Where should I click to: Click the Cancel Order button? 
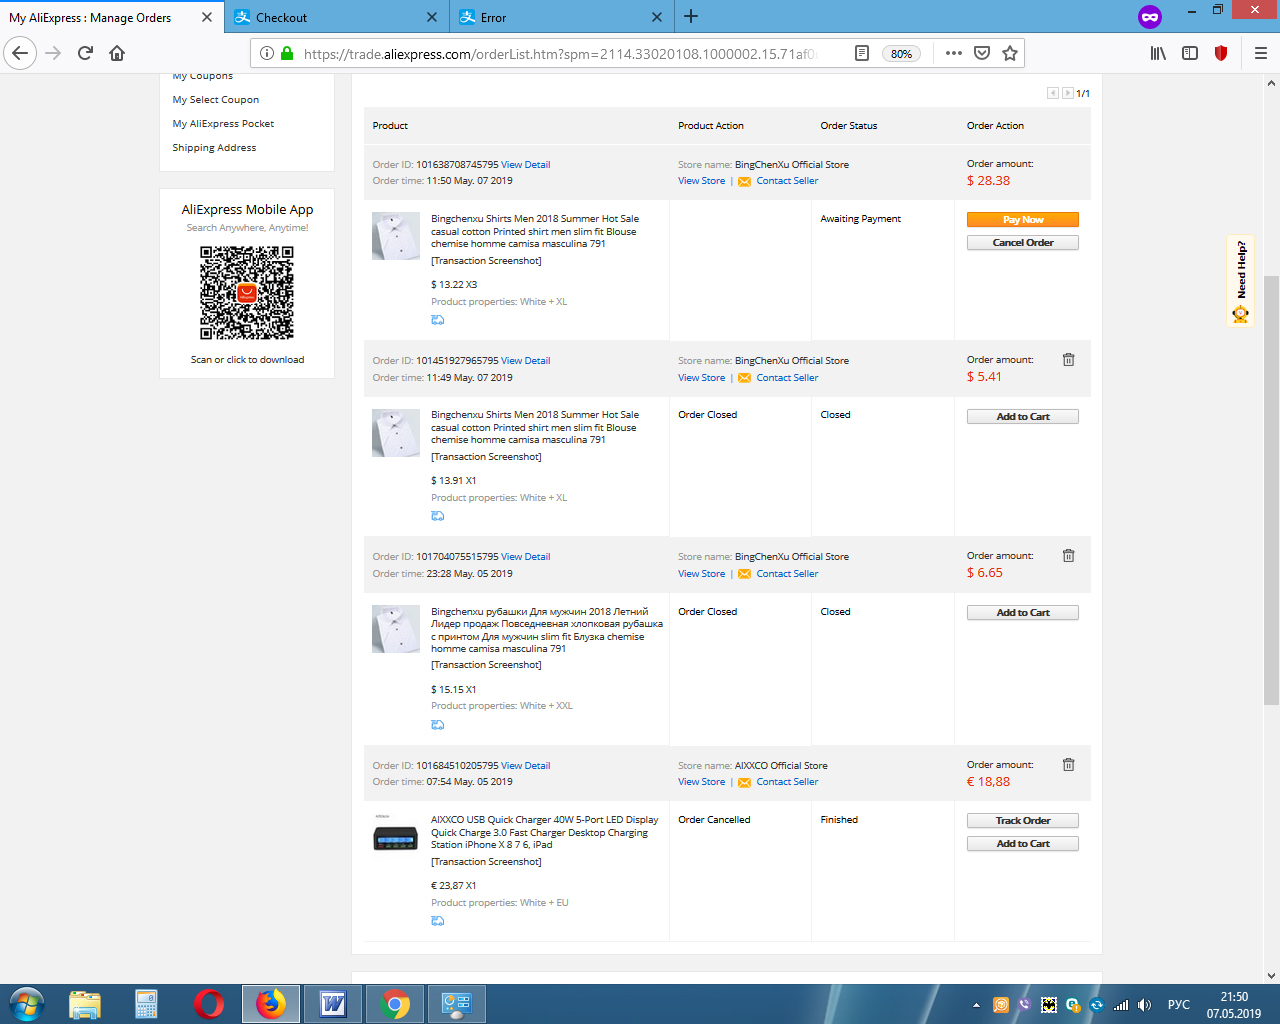pyautogui.click(x=1023, y=243)
